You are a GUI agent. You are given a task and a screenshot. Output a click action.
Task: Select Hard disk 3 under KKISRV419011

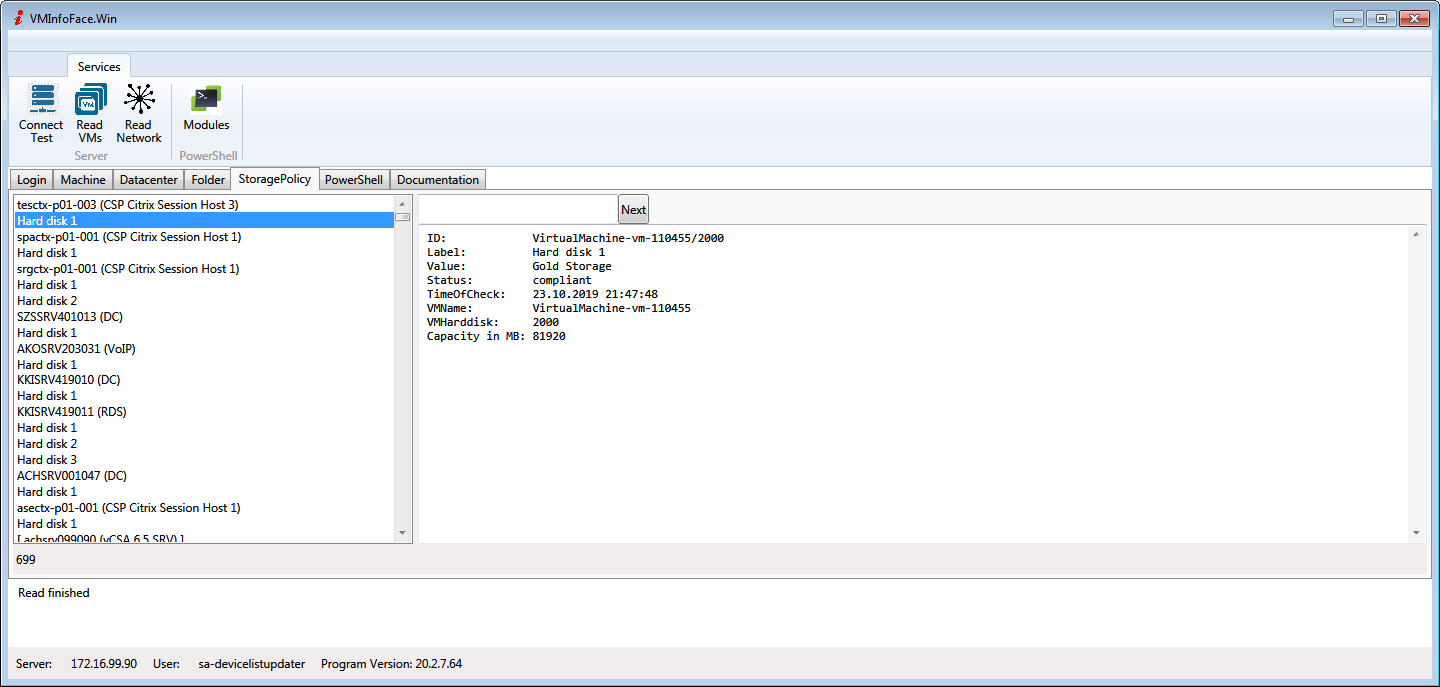coord(204,459)
